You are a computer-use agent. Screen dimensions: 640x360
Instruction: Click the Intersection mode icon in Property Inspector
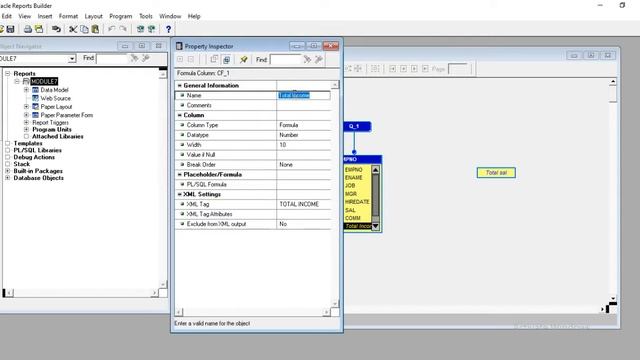click(214, 60)
